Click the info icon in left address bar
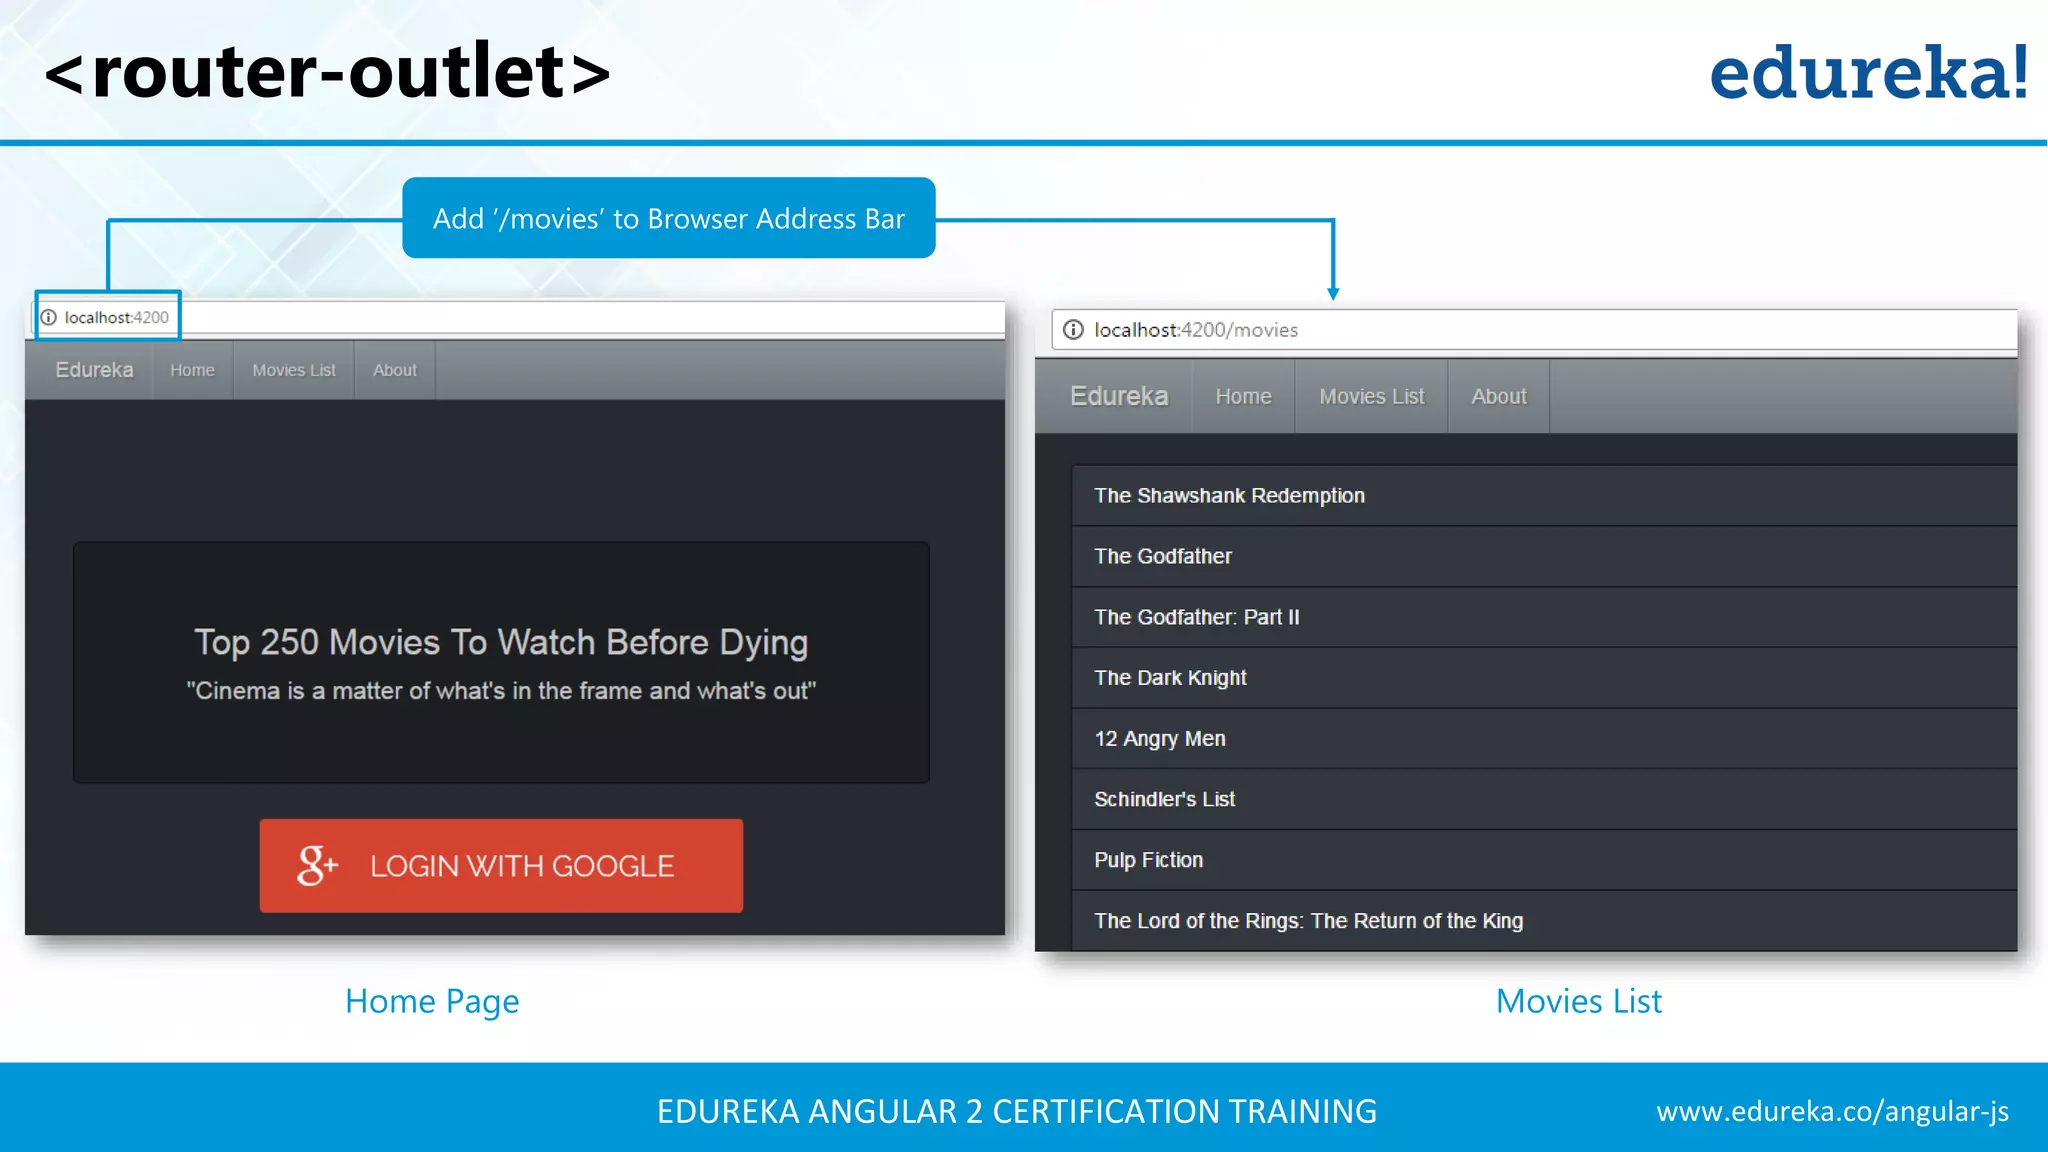Screen dimensions: 2048x1152 click(49, 317)
